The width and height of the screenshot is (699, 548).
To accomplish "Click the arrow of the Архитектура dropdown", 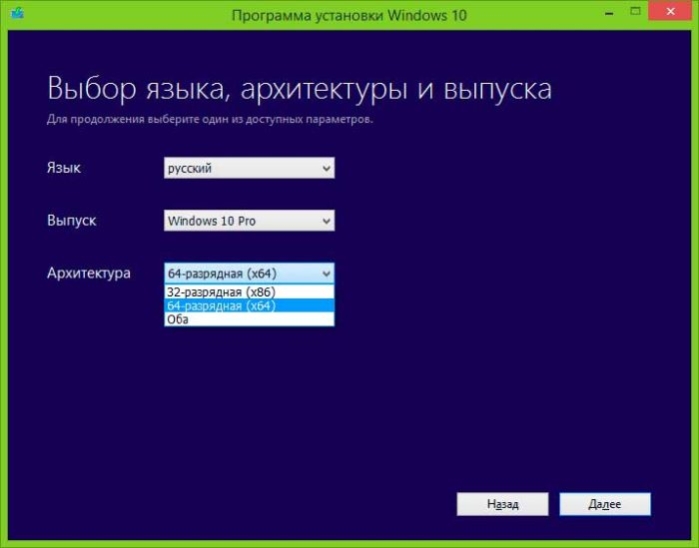I will (326, 274).
